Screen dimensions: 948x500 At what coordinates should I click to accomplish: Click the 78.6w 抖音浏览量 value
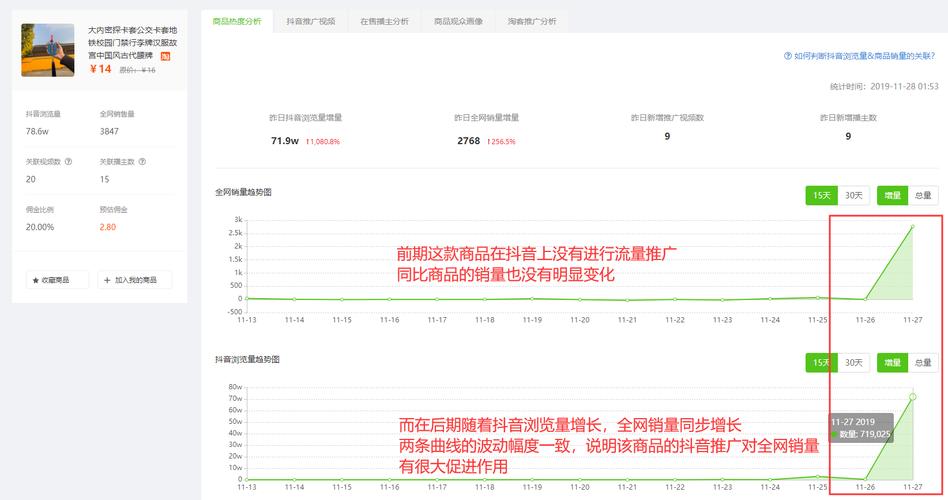[x=37, y=131]
